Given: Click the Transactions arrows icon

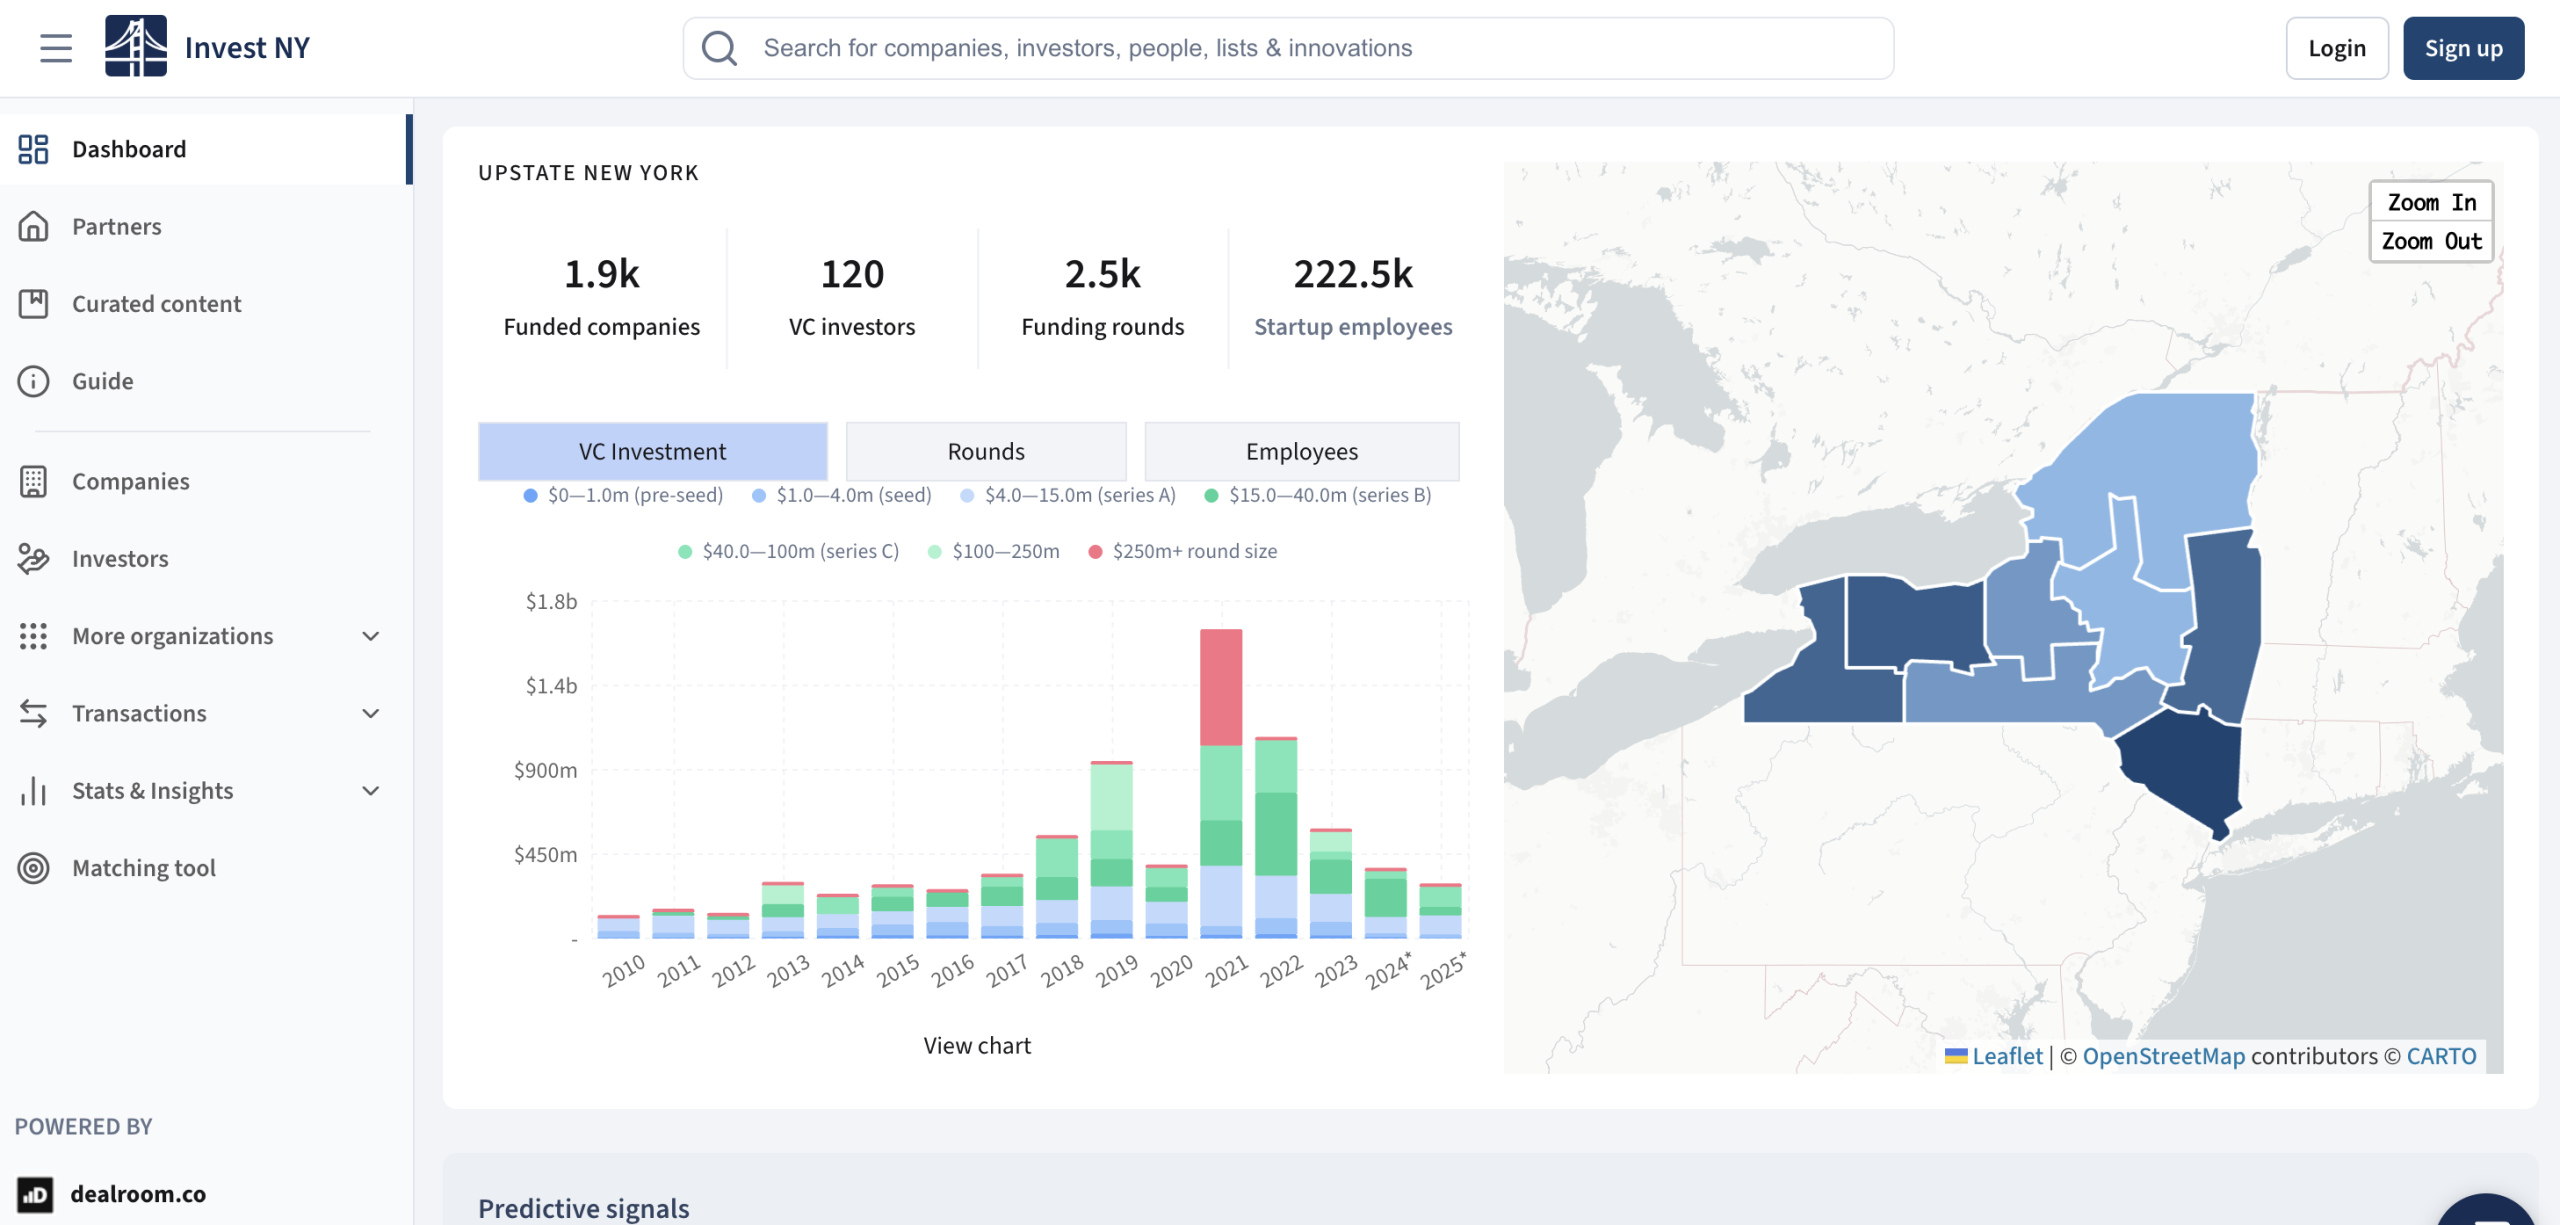Looking at the screenshot, I should (x=33, y=713).
